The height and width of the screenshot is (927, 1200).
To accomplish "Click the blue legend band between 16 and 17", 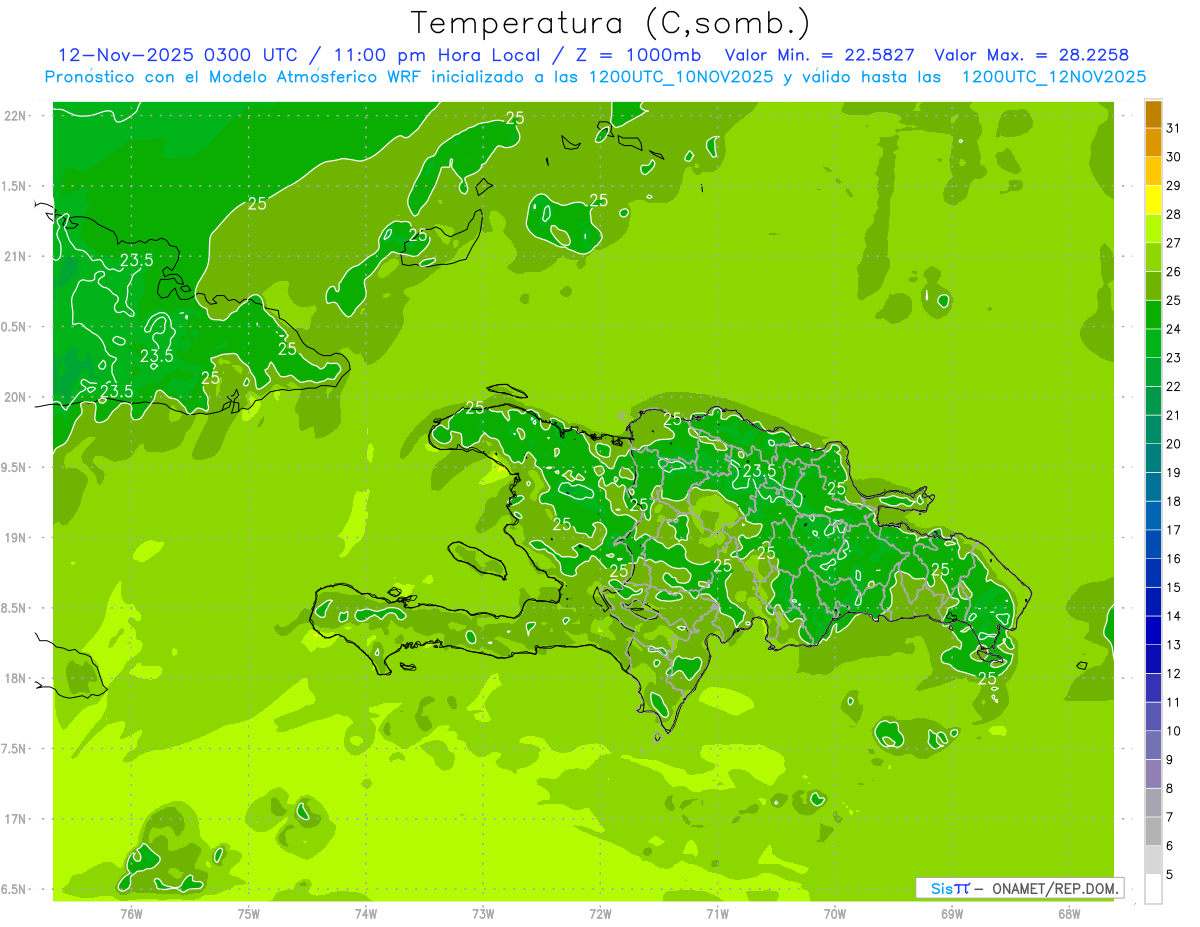I will [x=1153, y=545].
